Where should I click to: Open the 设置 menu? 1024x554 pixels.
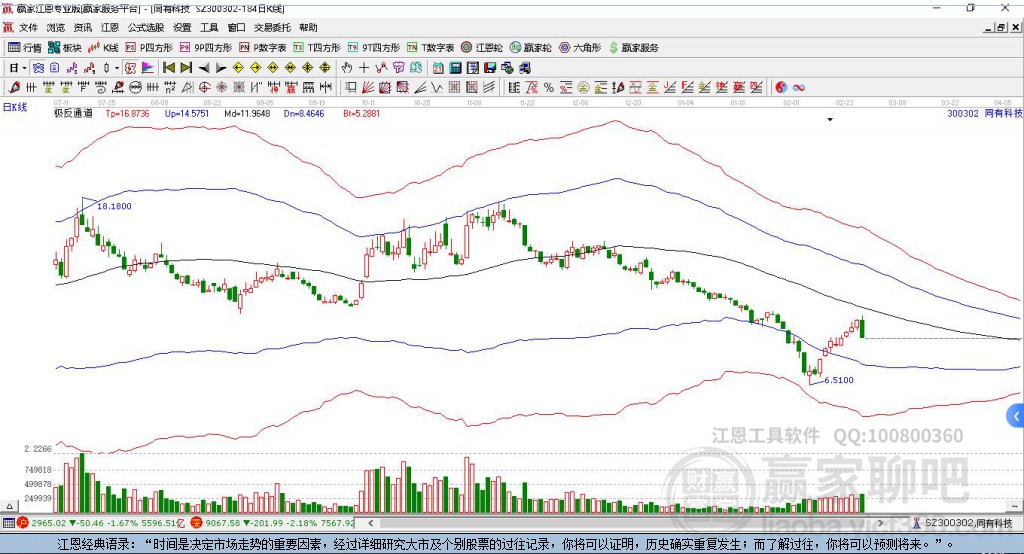[x=182, y=27]
